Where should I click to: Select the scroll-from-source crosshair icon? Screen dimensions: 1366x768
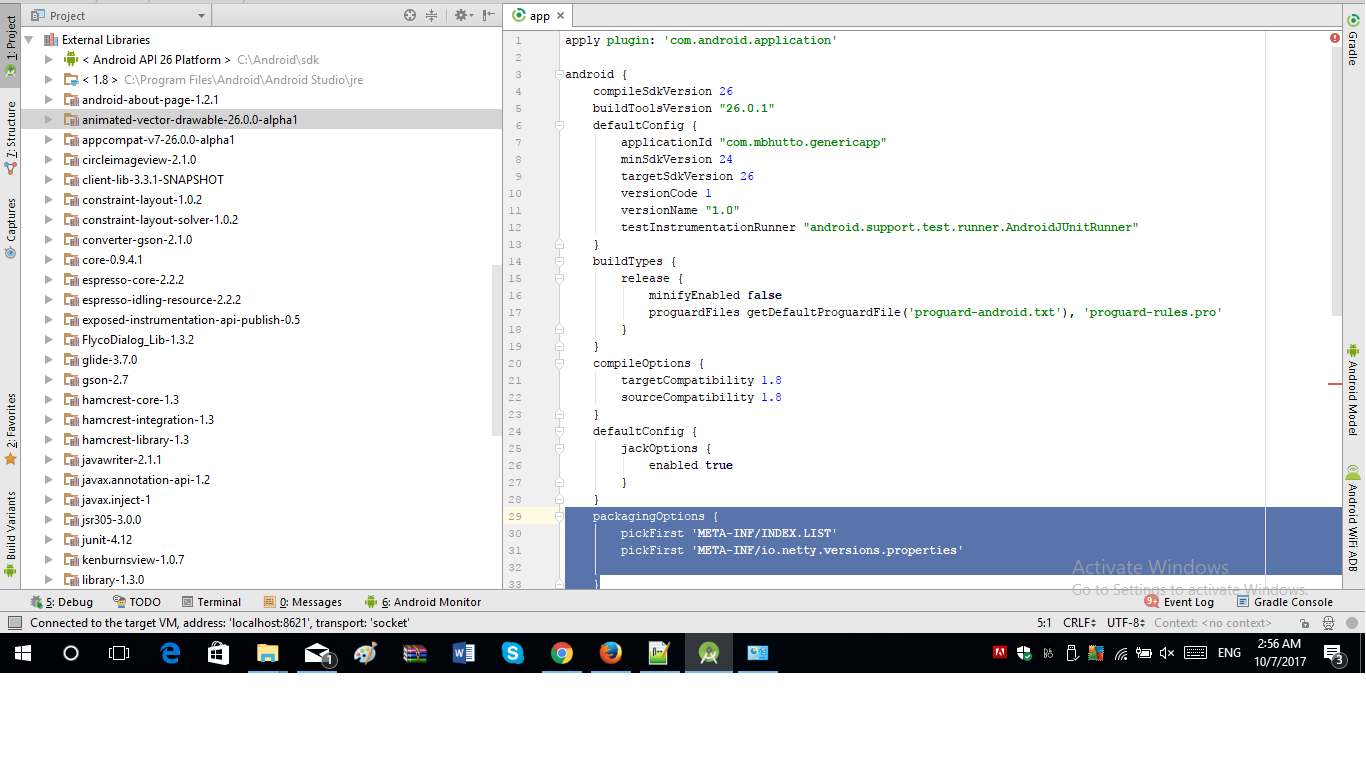pos(408,15)
